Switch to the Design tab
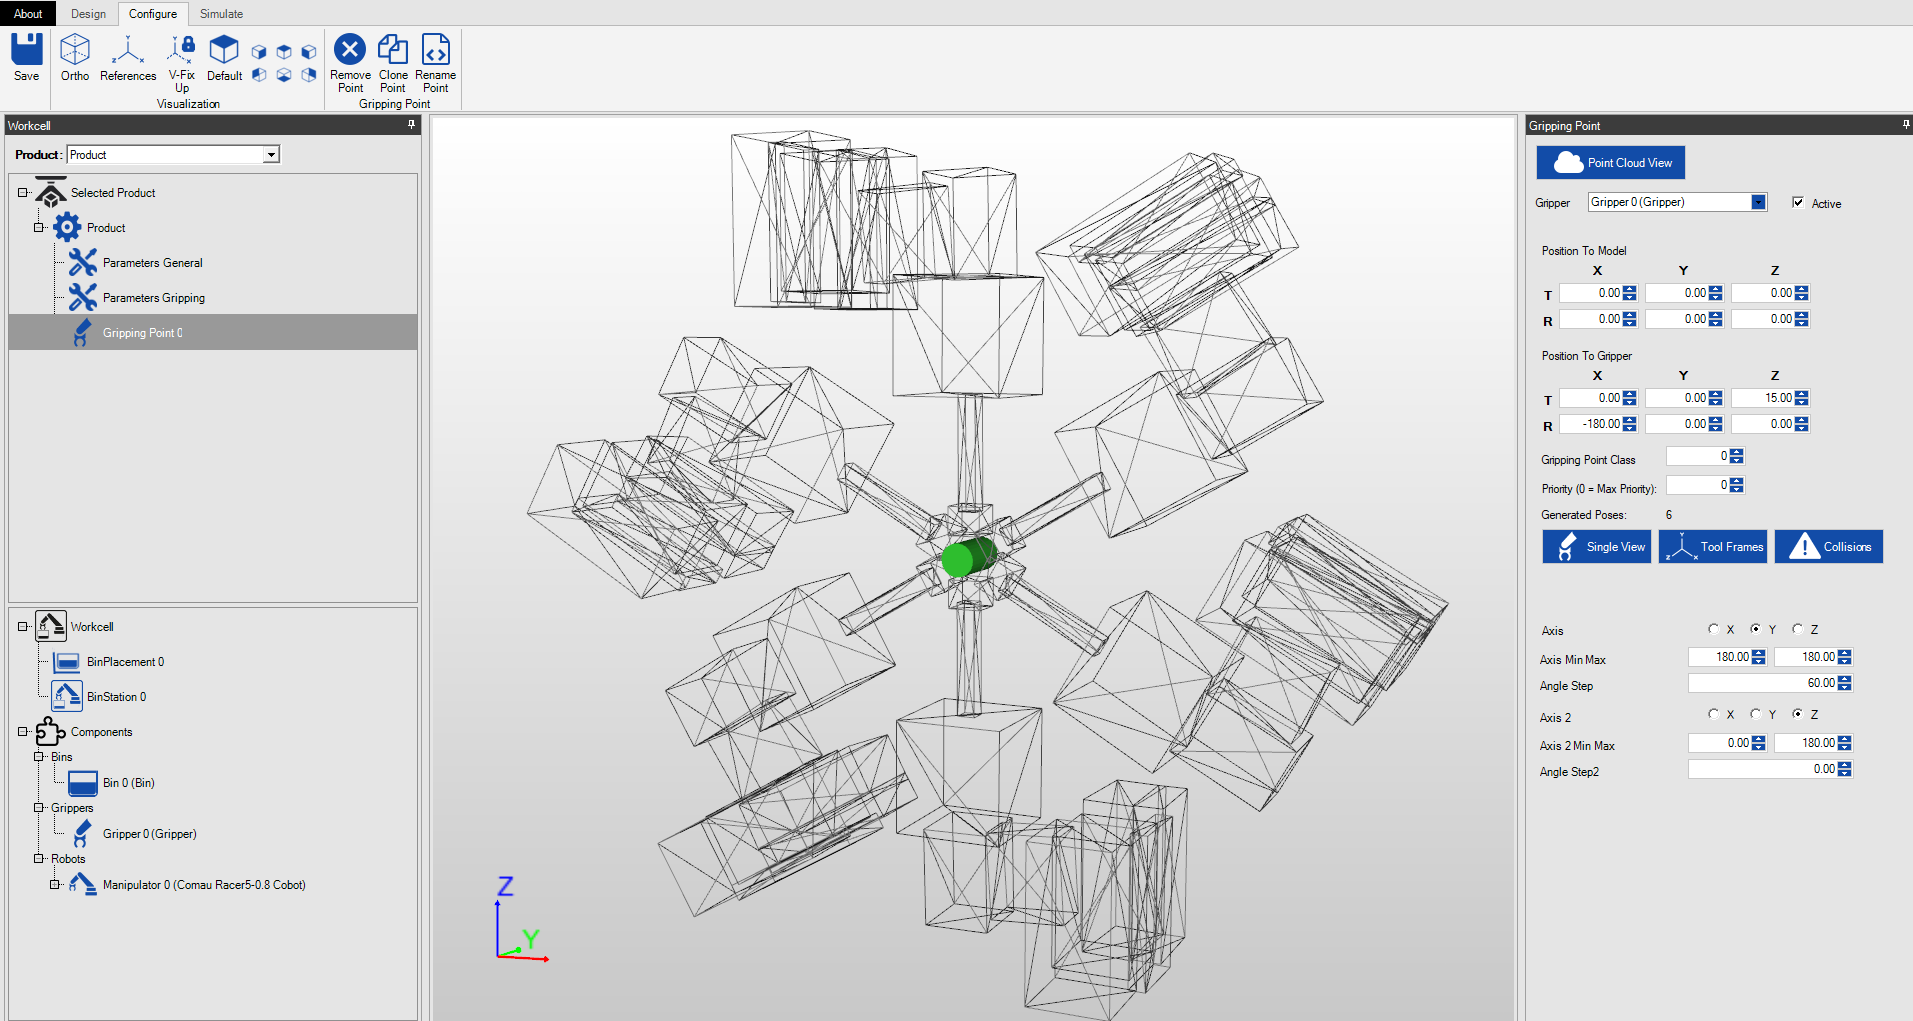1913x1021 pixels. tap(88, 14)
